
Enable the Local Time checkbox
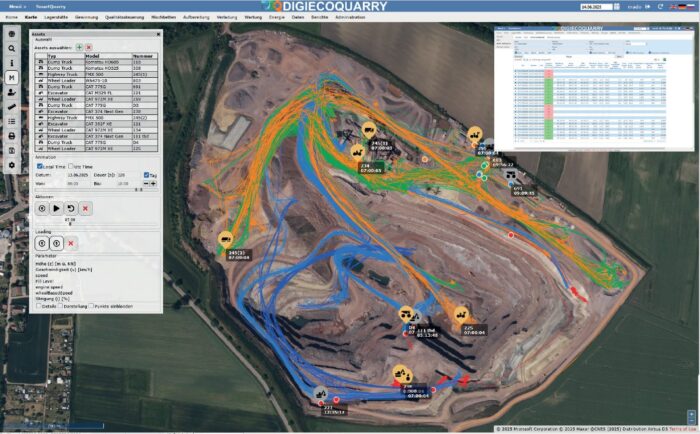coord(39,166)
